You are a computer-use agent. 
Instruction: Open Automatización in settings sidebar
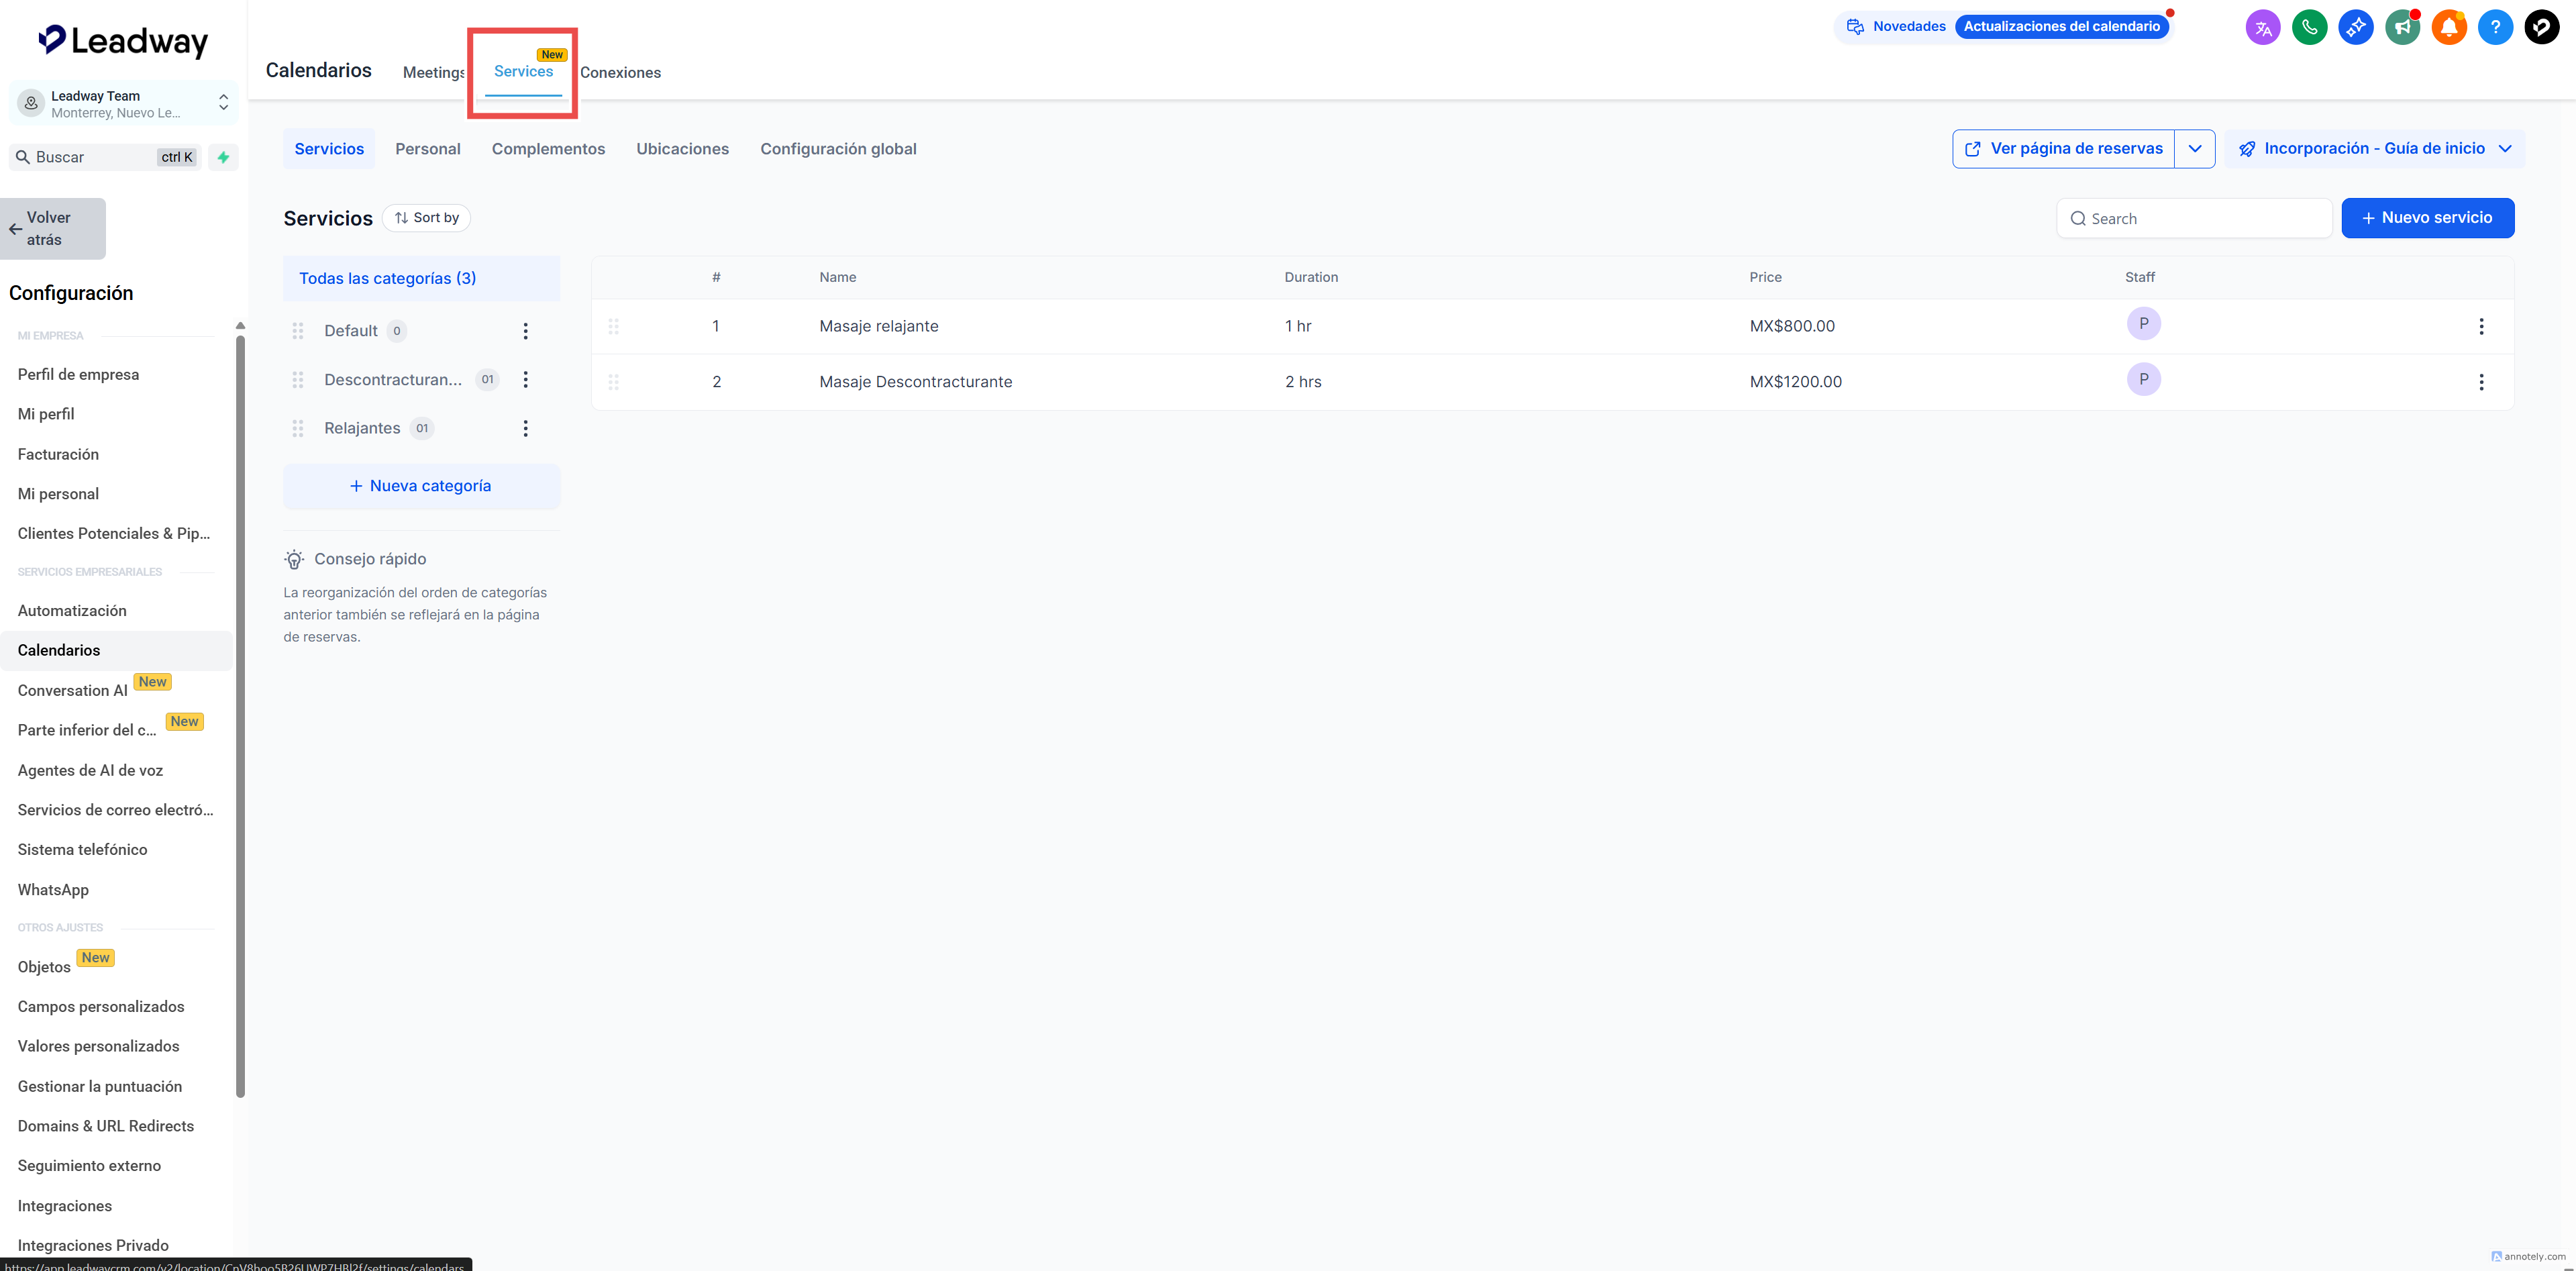[x=72, y=610]
